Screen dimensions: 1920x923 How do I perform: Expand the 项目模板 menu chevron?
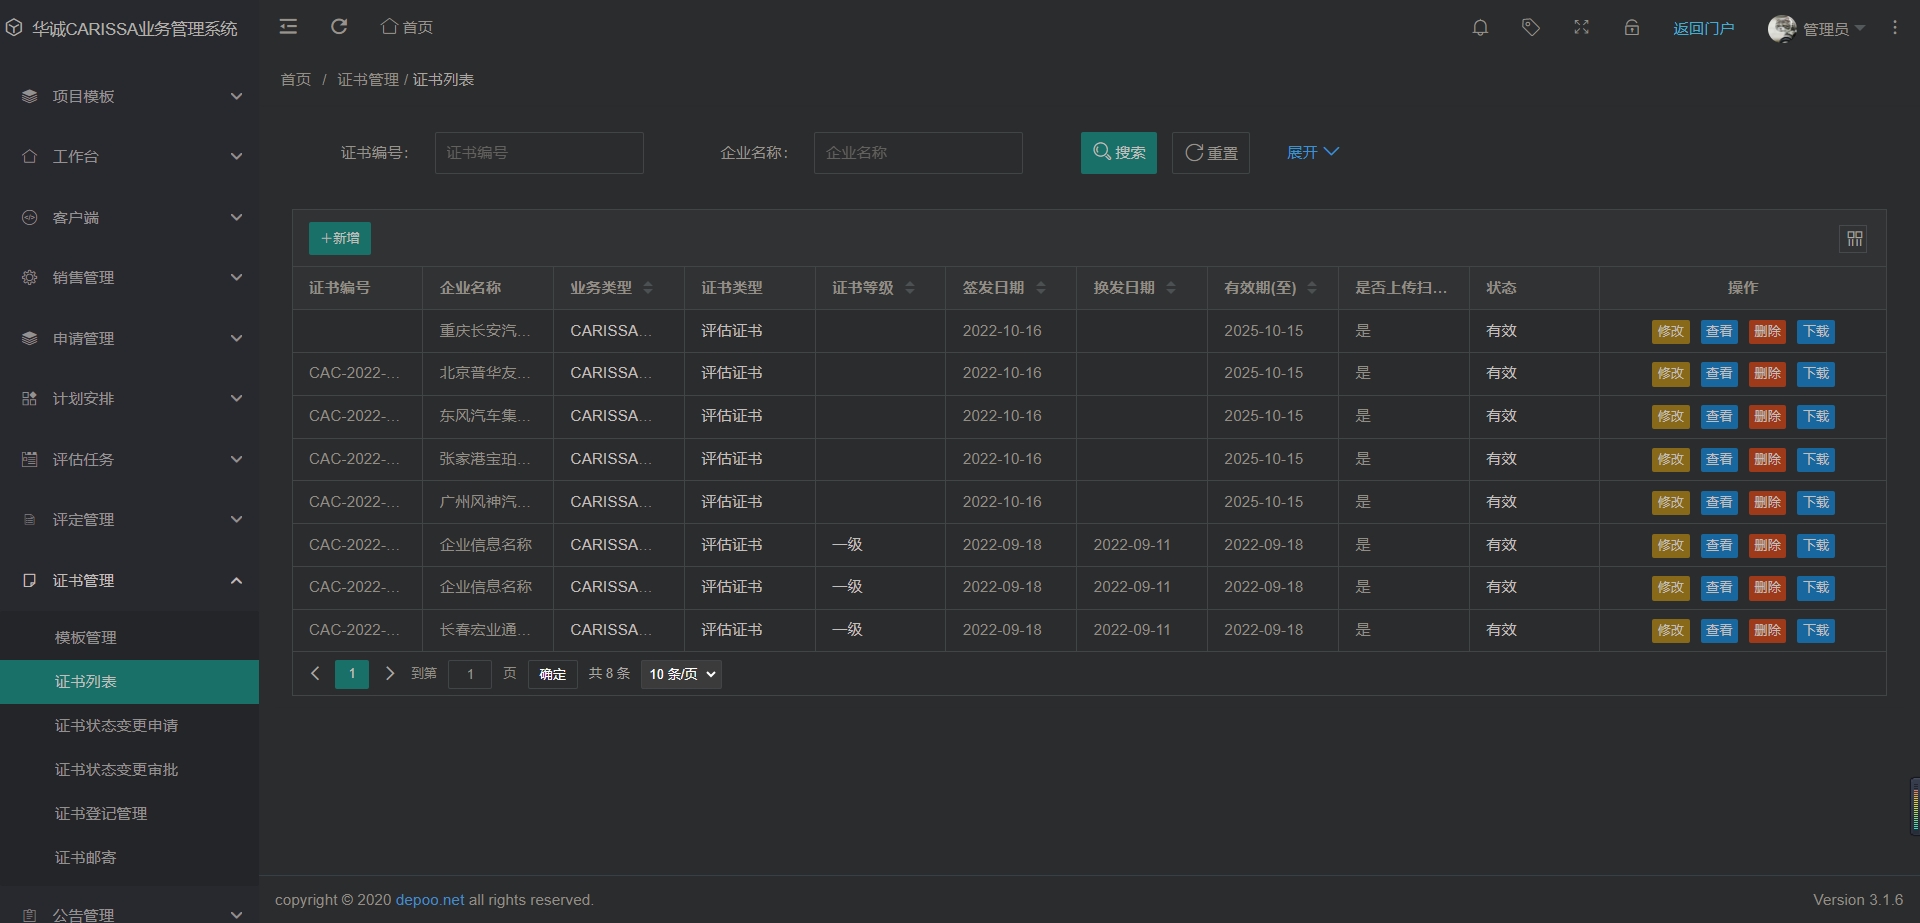(236, 96)
